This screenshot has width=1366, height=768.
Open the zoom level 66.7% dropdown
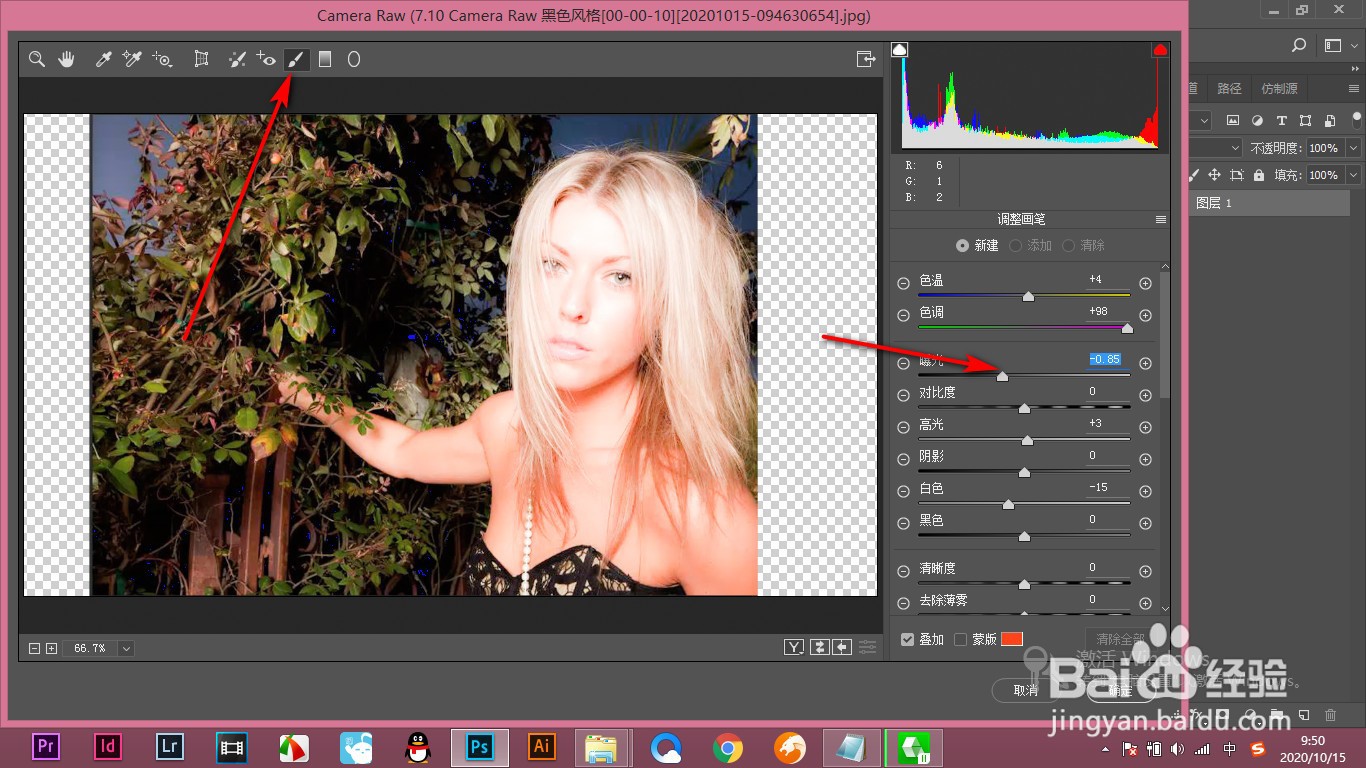click(x=126, y=648)
